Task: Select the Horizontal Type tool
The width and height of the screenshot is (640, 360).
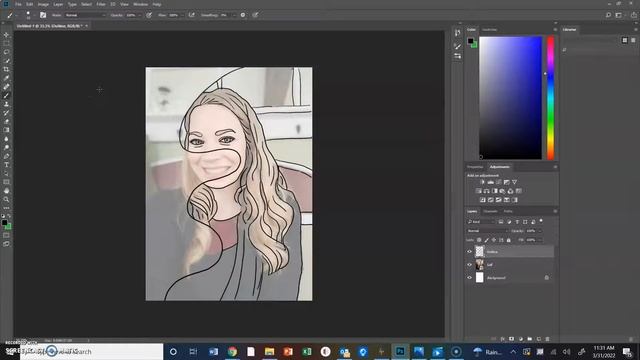Action: [x=6, y=165]
